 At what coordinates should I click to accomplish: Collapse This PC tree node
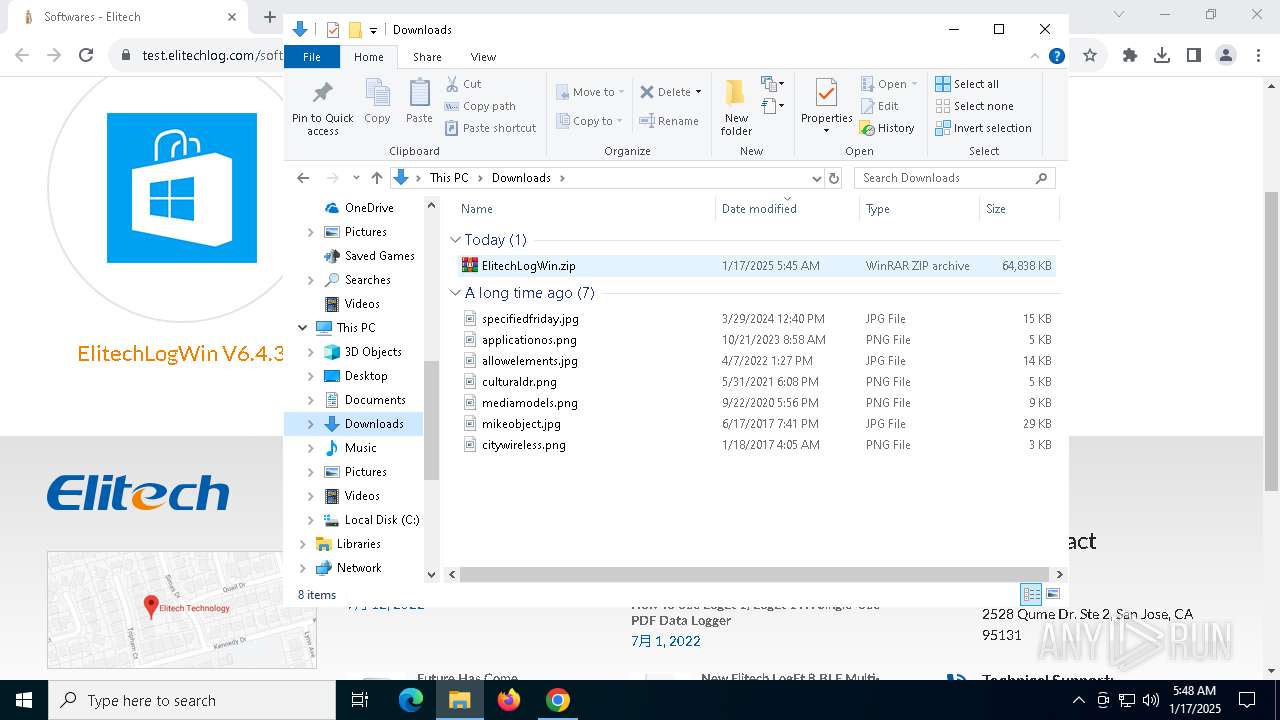pyautogui.click(x=303, y=328)
